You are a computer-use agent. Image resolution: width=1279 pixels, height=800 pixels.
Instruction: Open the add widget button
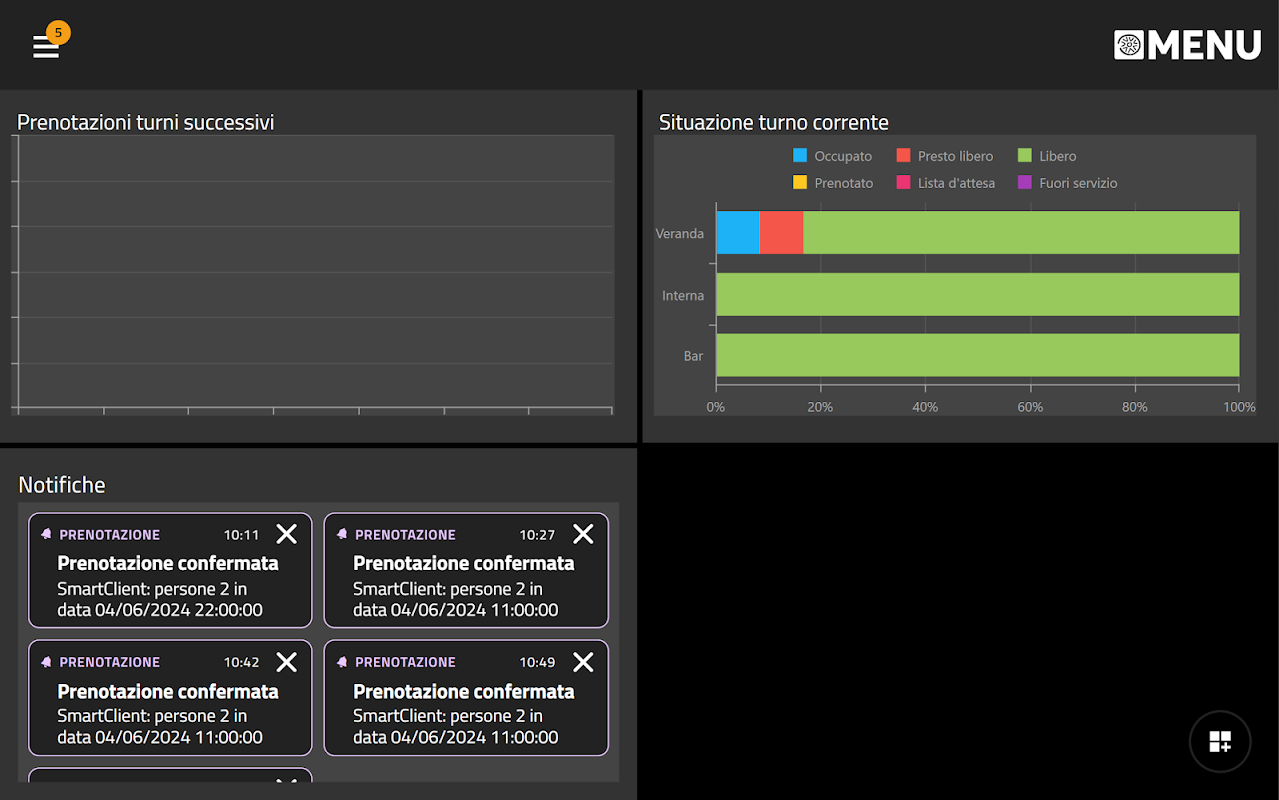point(1220,741)
